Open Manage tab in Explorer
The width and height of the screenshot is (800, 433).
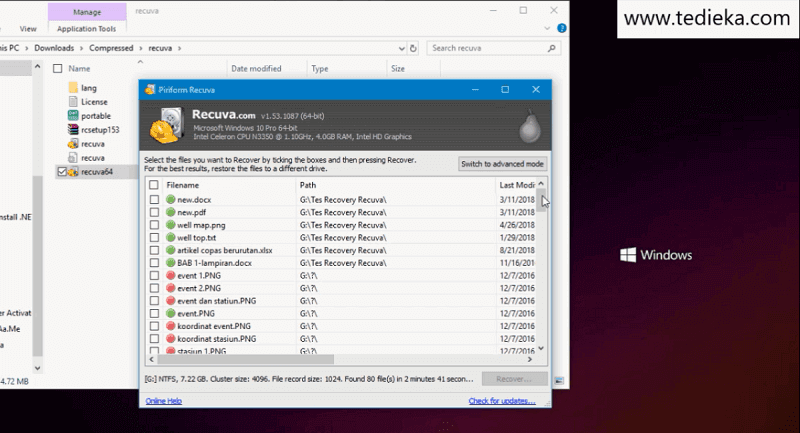click(87, 12)
